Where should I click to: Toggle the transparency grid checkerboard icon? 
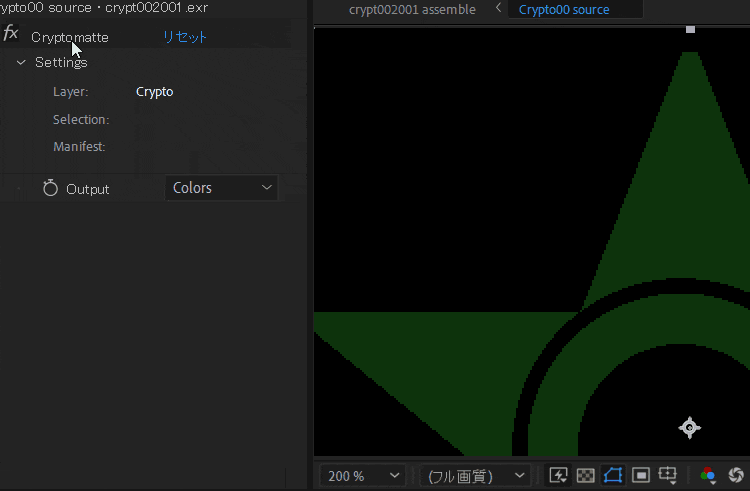[585, 475]
